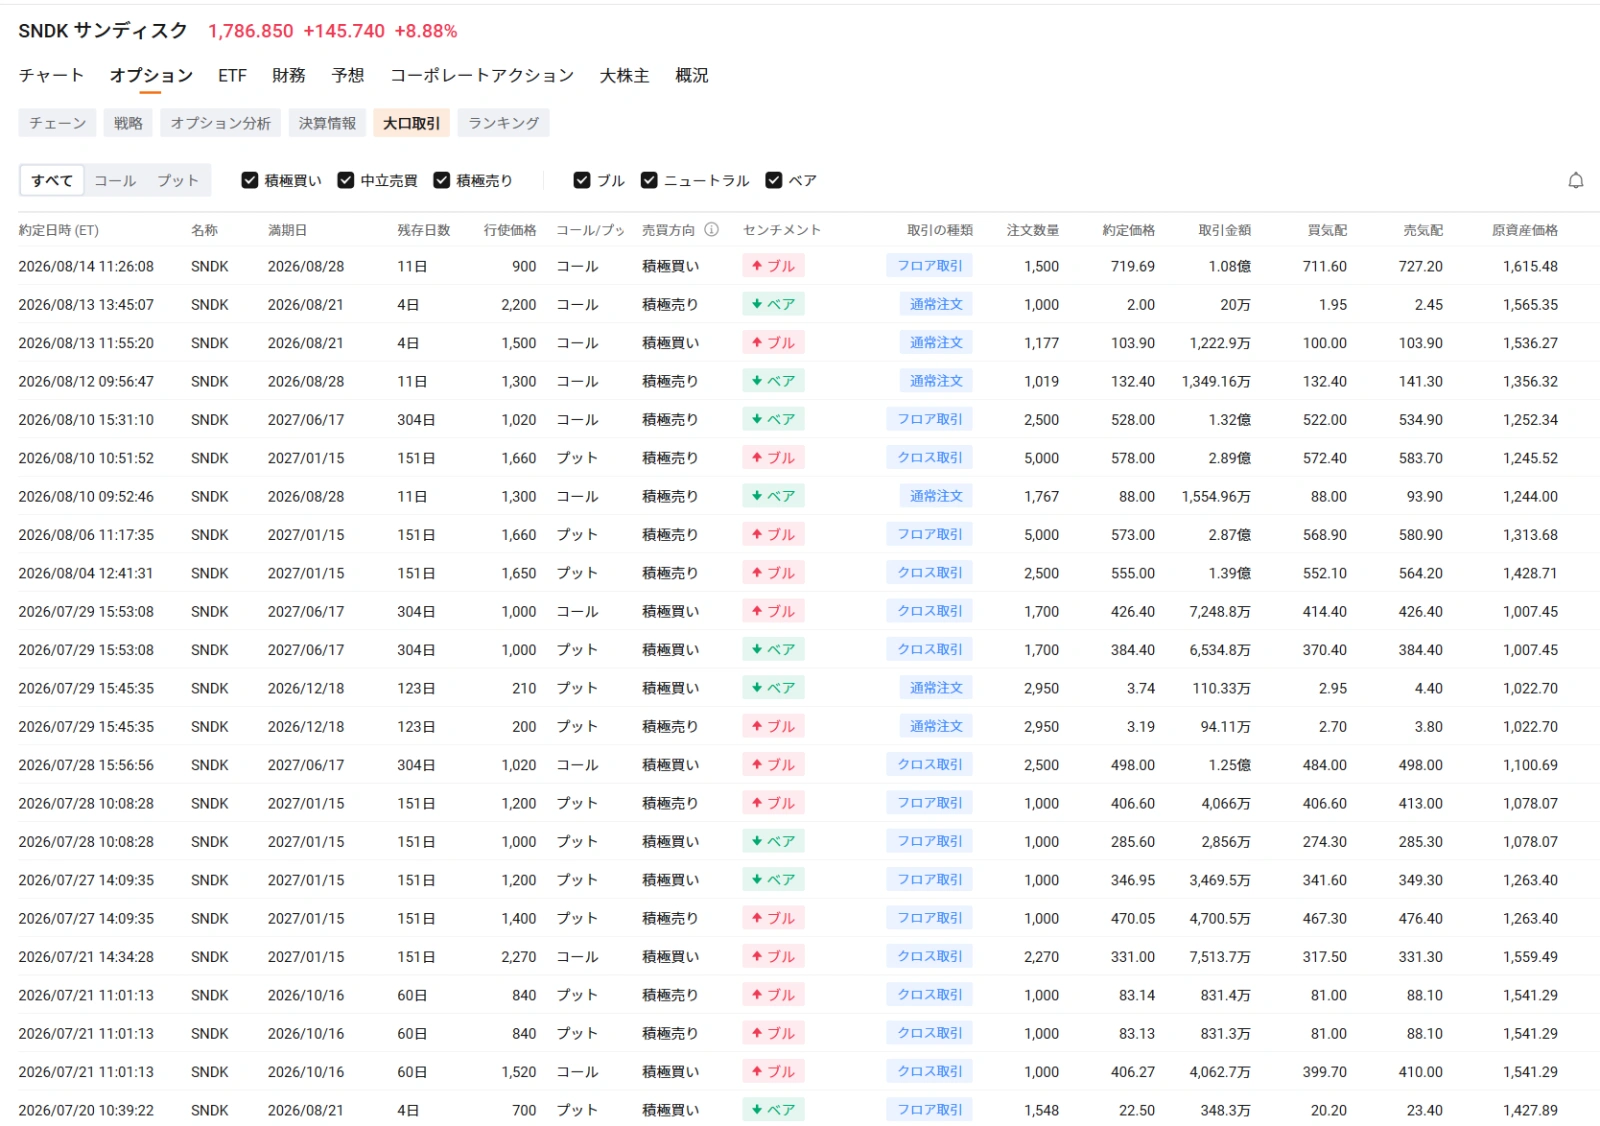Toggle the 中立売買 checkbox

click(346, 180)
